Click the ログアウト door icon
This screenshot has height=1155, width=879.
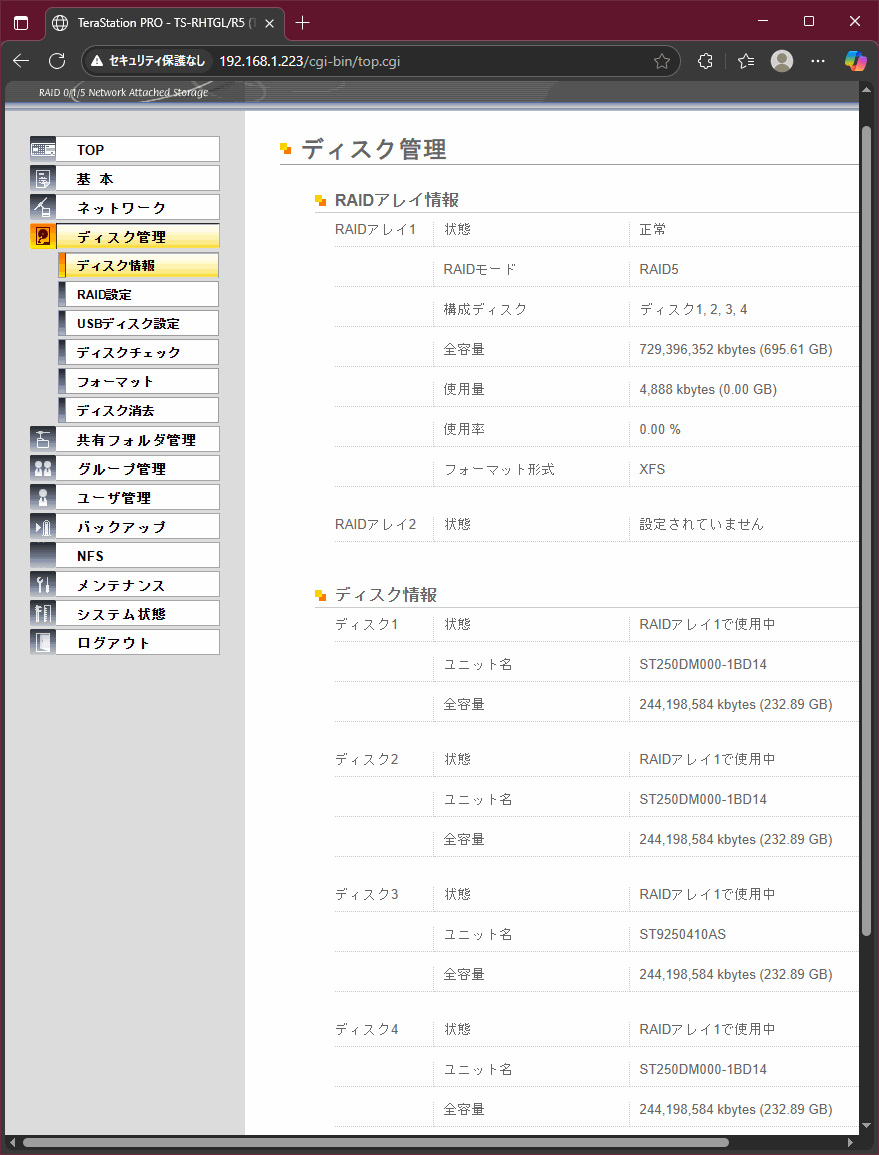tap(43, 643)
